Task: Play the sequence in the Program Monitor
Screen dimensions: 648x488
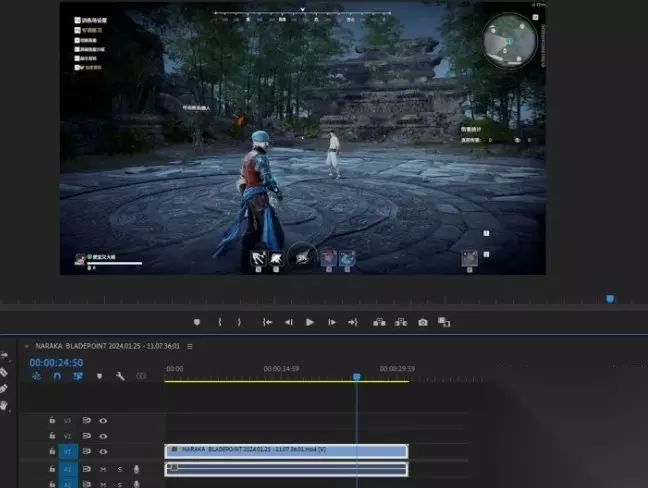Action: click(310, 322)
